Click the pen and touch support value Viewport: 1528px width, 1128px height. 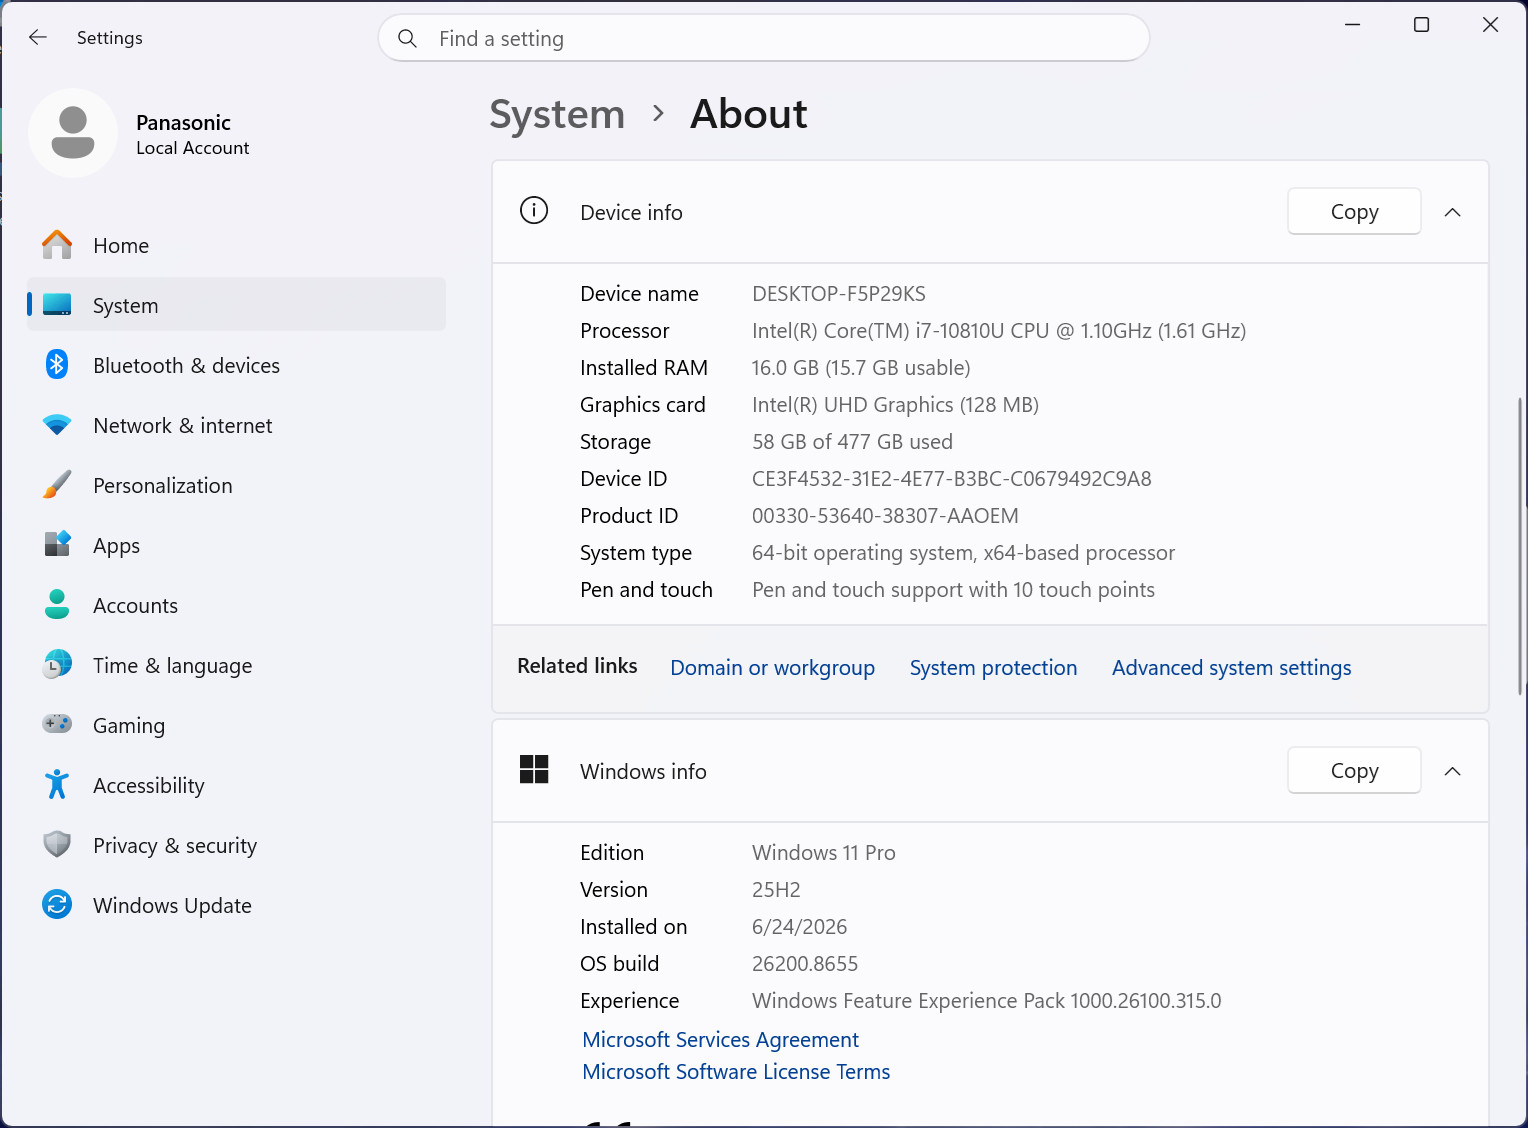[x=953, y=589]
